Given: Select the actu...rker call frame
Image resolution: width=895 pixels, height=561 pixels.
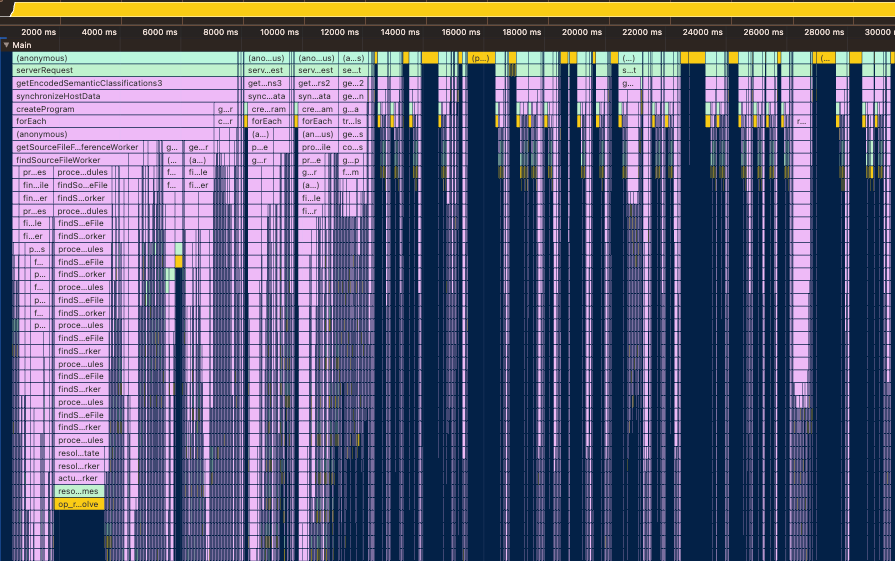Looking at the screenshot, I should click(x=79, y=479).
